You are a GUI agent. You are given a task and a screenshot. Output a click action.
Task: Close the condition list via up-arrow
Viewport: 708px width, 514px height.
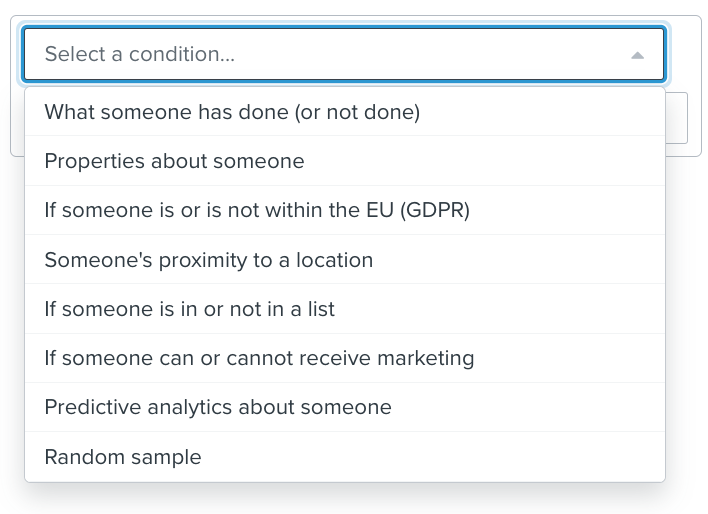click(x=637, y=55)
